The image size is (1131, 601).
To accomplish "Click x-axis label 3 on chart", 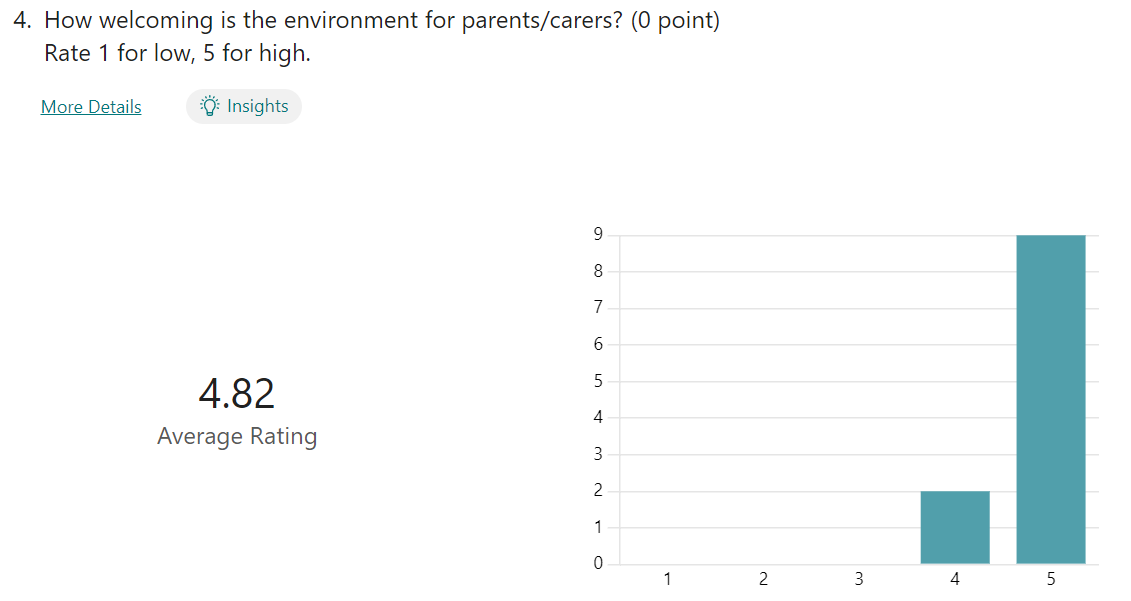I will (x=859, y=579).
